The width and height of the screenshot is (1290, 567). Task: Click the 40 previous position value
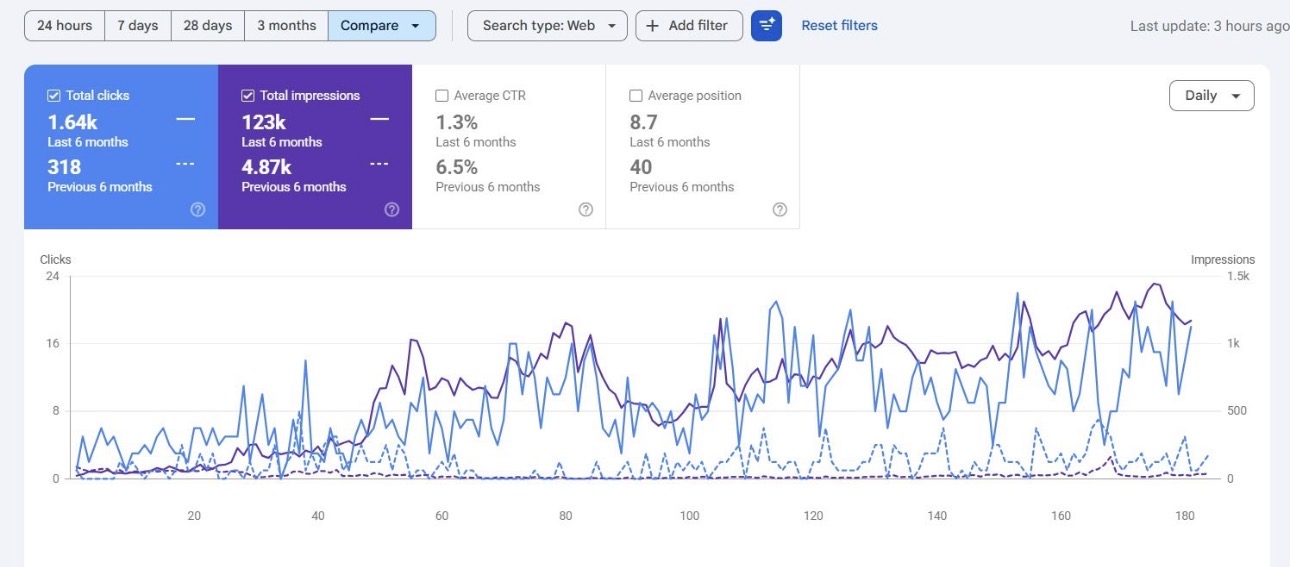click(641, 167)
